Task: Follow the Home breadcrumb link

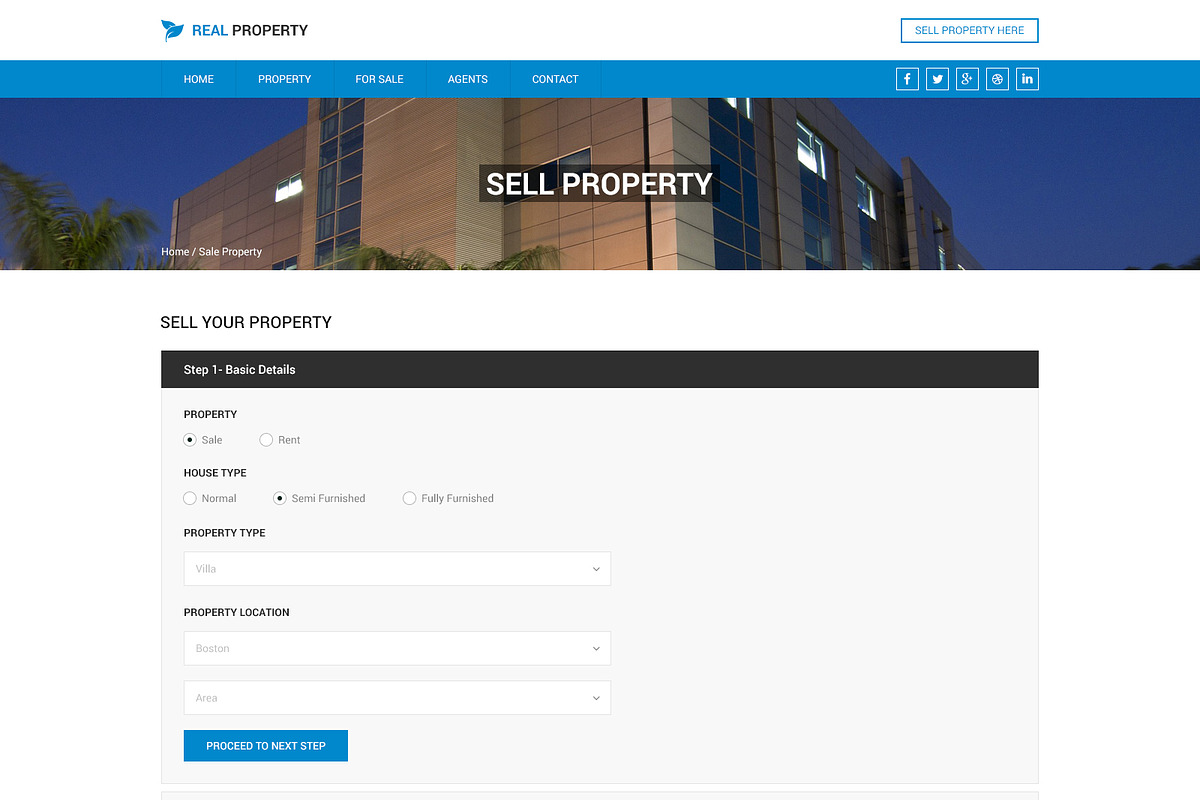Action: point(175,252)
